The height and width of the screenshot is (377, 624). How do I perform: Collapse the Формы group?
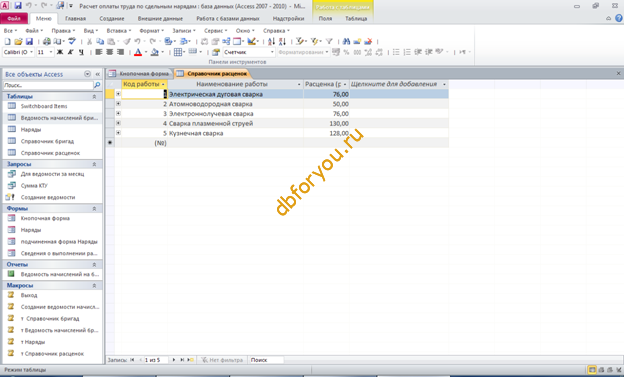click(94, 208)
